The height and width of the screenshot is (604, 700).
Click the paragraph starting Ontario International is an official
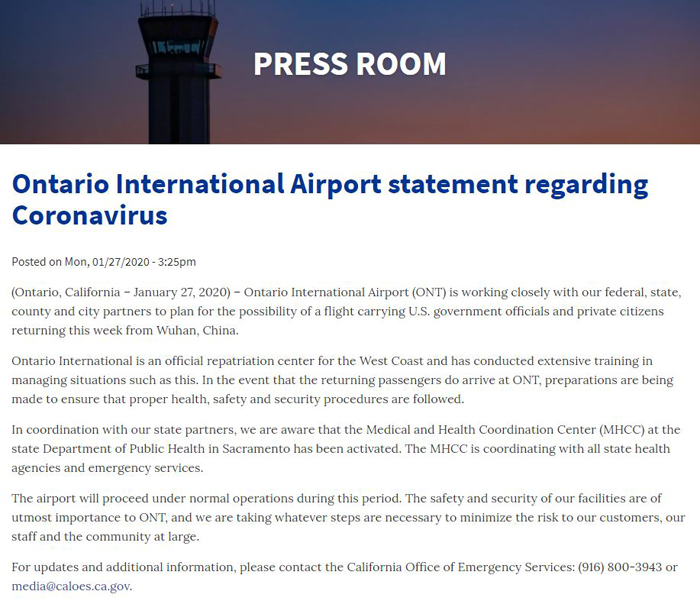(342, 380)
